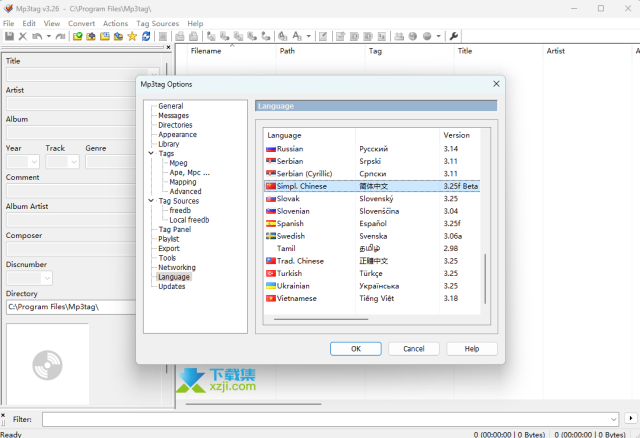The height and width of the screenshot is (438, 640).
Task: Select Networking in the options tree
Action: (177, 267)
